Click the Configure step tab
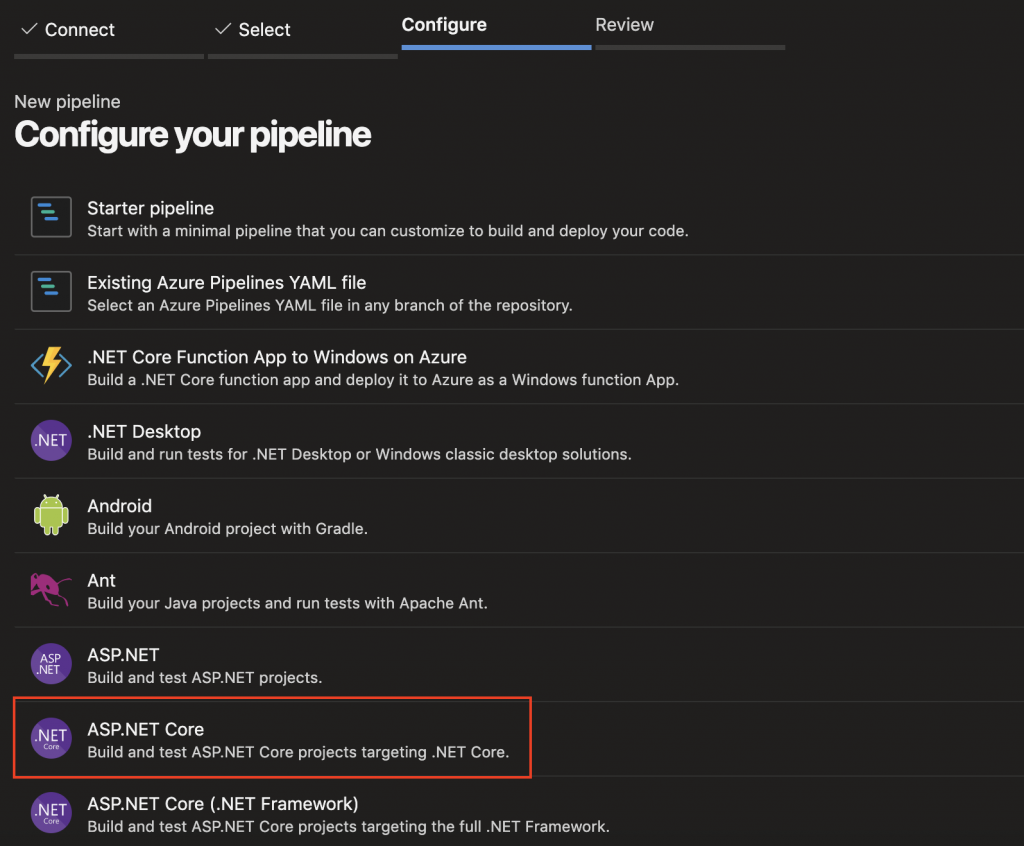This screenshot has width=1024, height=846. 444,25
